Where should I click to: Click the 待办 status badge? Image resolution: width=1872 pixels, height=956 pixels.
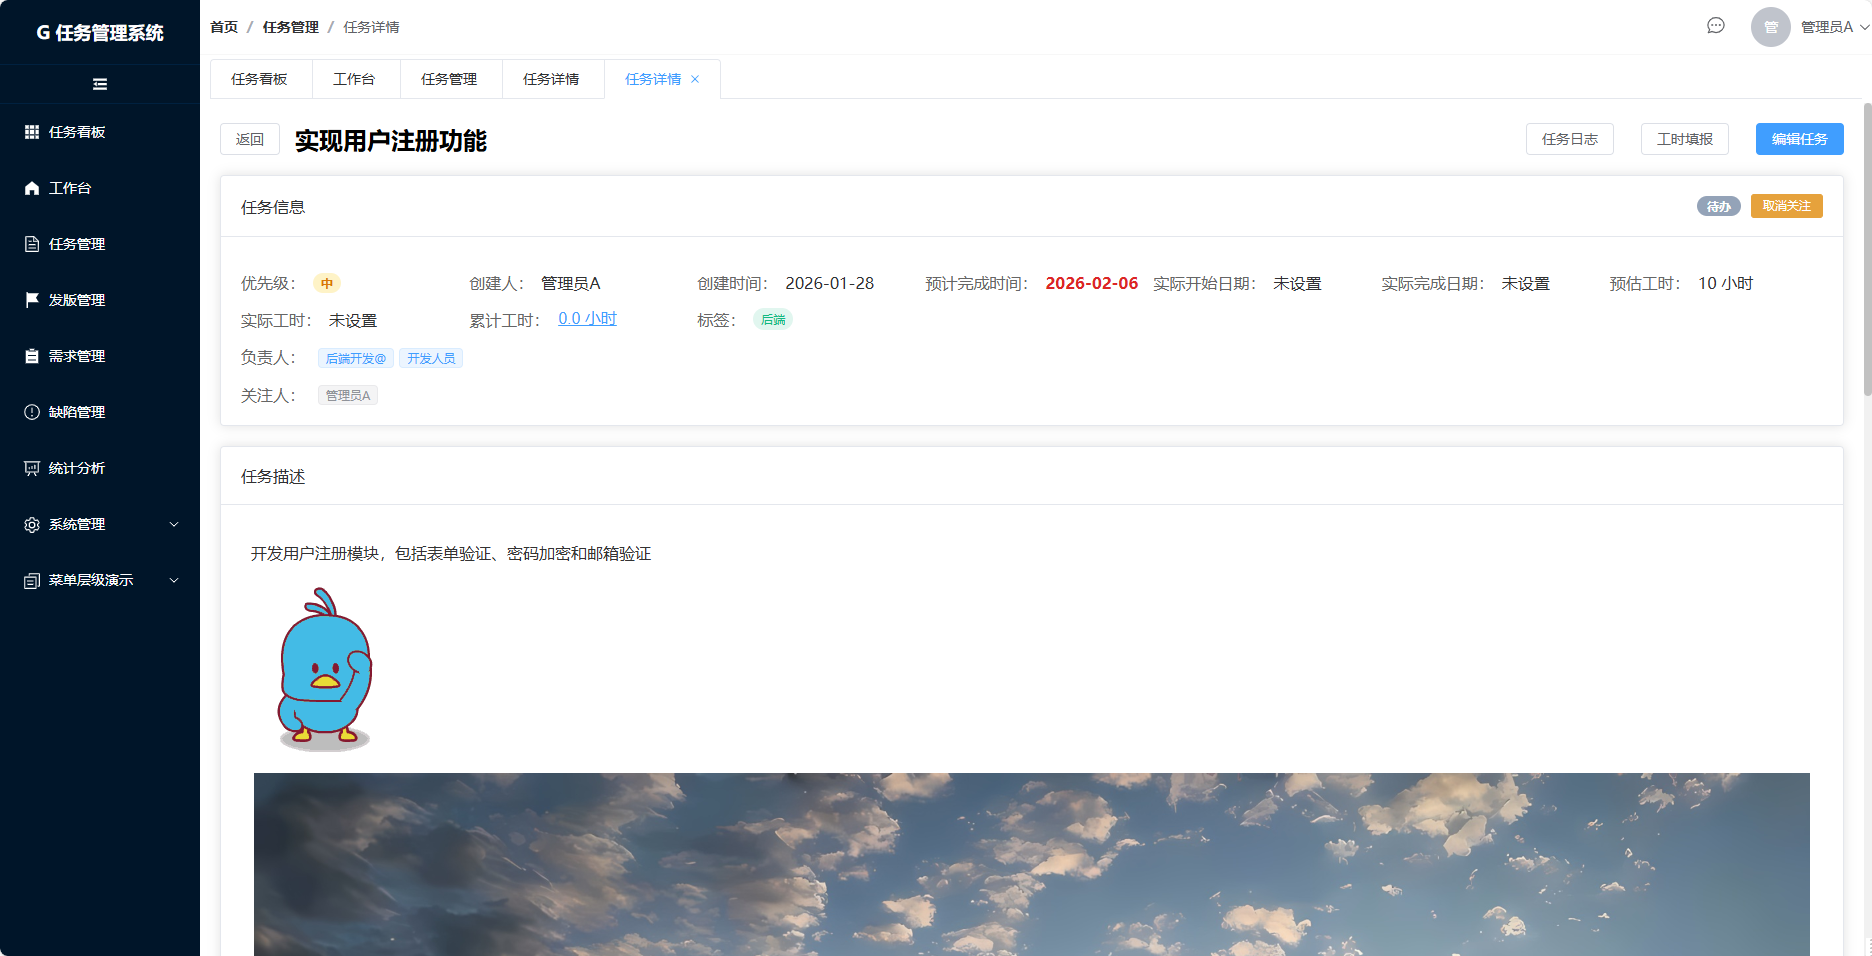pos(1719,206)
